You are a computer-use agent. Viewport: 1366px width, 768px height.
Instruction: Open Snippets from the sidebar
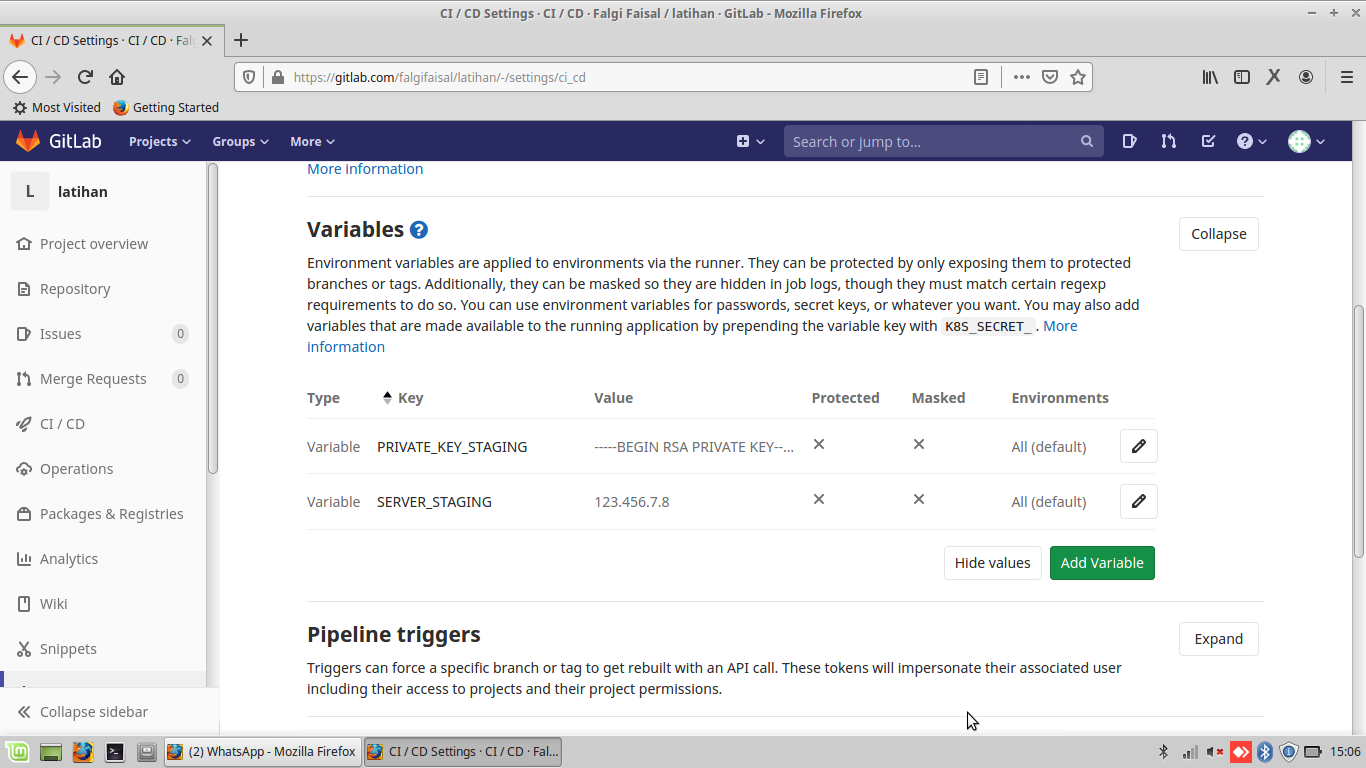click(68, 648)
